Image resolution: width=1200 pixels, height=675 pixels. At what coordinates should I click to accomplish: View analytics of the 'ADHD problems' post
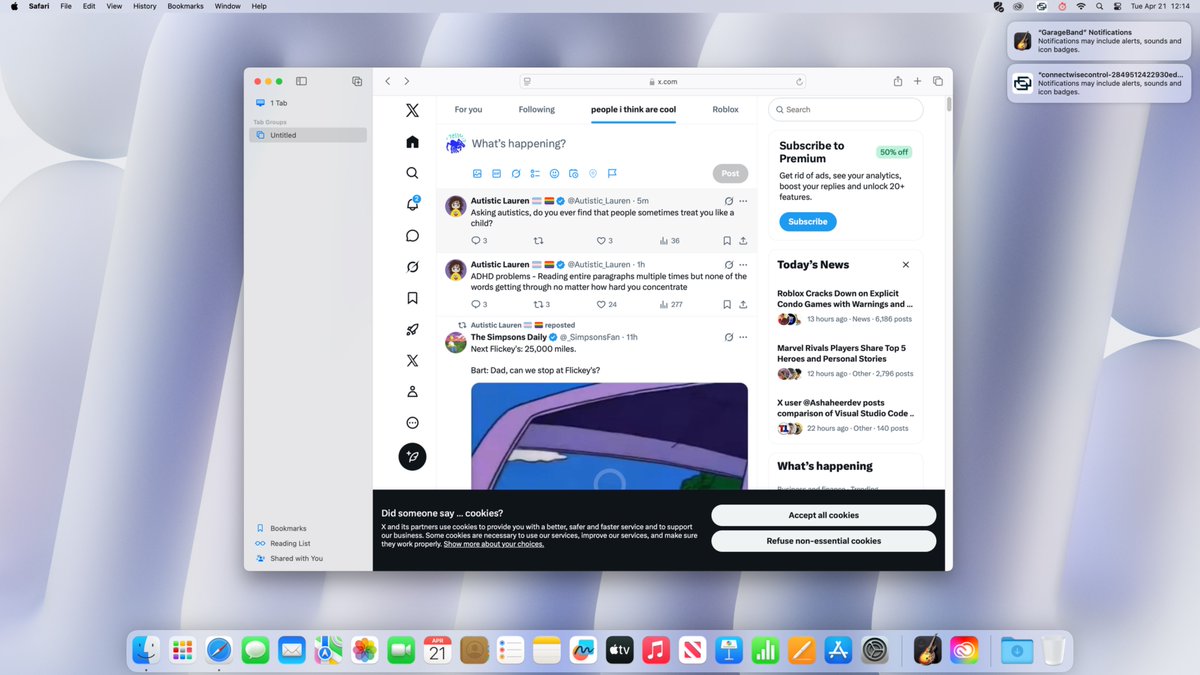(x=670, y=304)
